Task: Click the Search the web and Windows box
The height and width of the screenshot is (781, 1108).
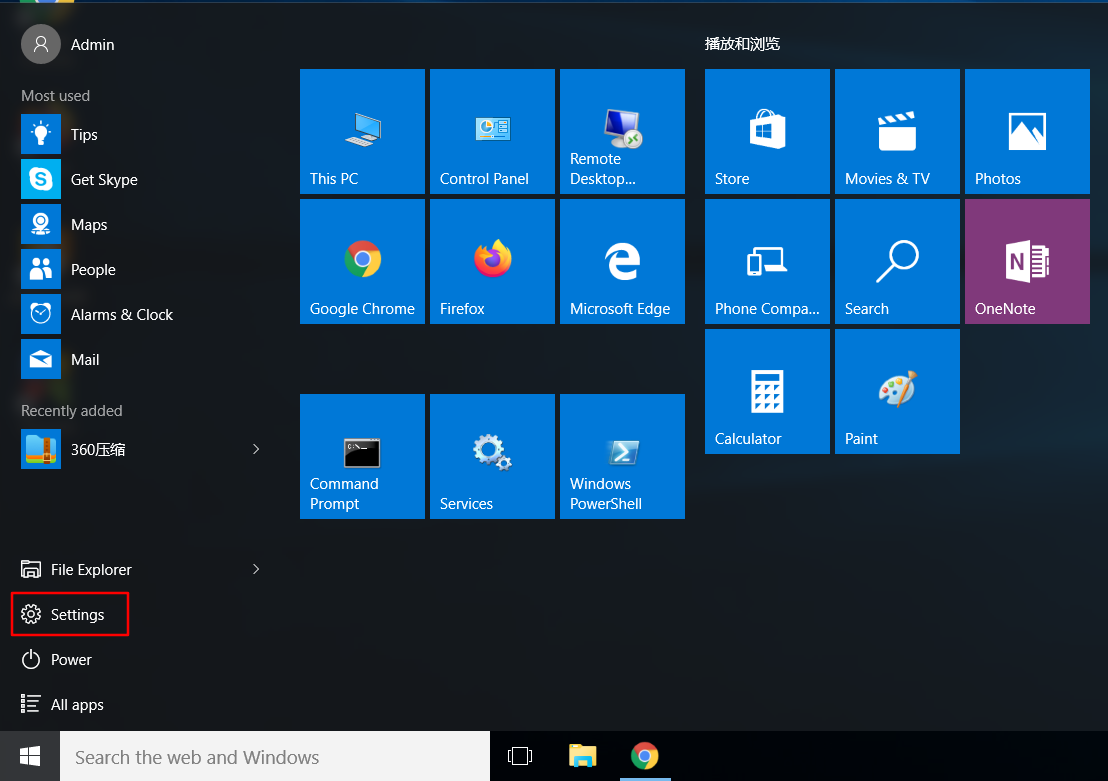Action: (275, 756)
